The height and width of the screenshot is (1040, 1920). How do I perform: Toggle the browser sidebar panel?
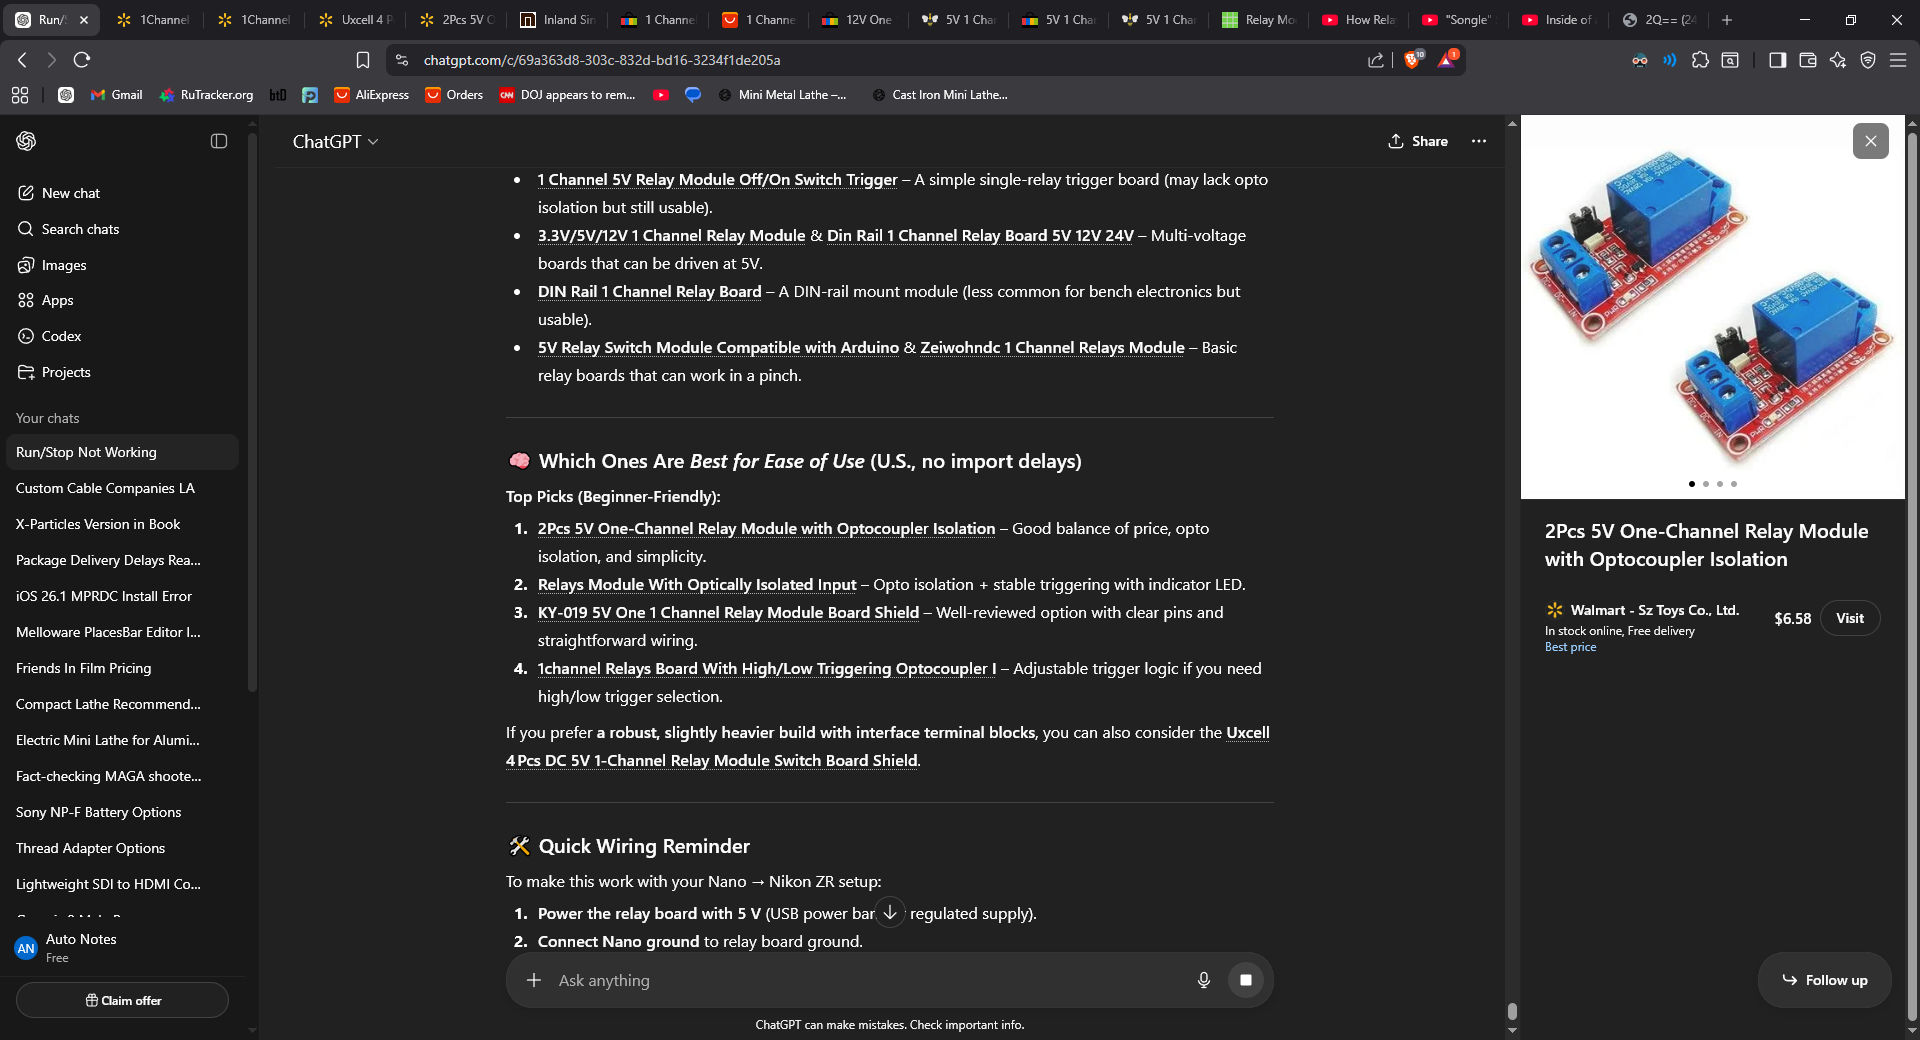(1777, 60)
